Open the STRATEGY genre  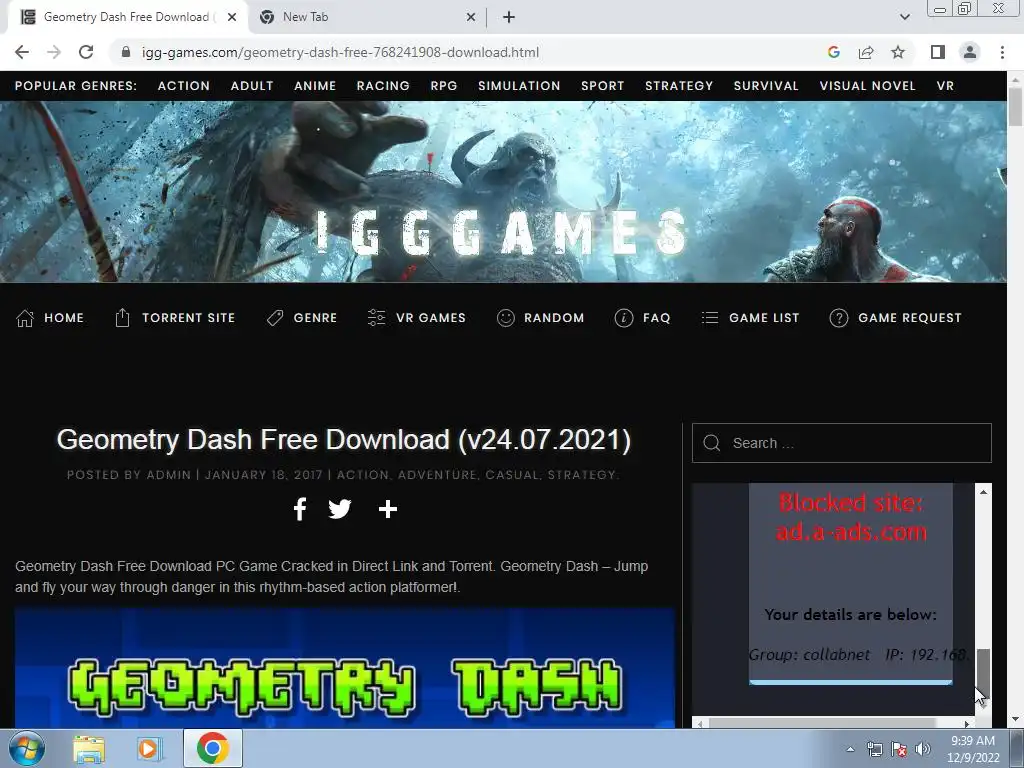[x=679, y=86]
